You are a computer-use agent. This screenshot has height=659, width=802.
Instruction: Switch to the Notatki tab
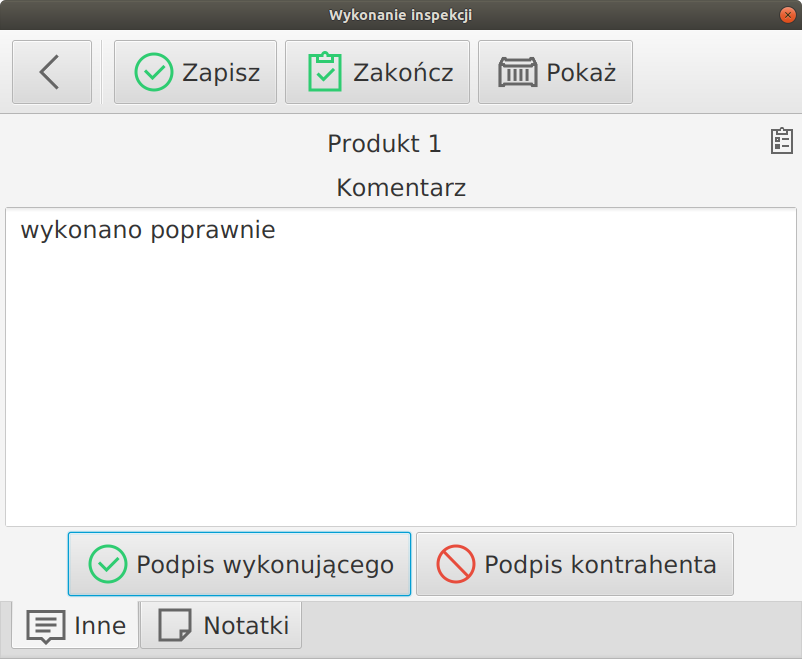tap(220, 625)
